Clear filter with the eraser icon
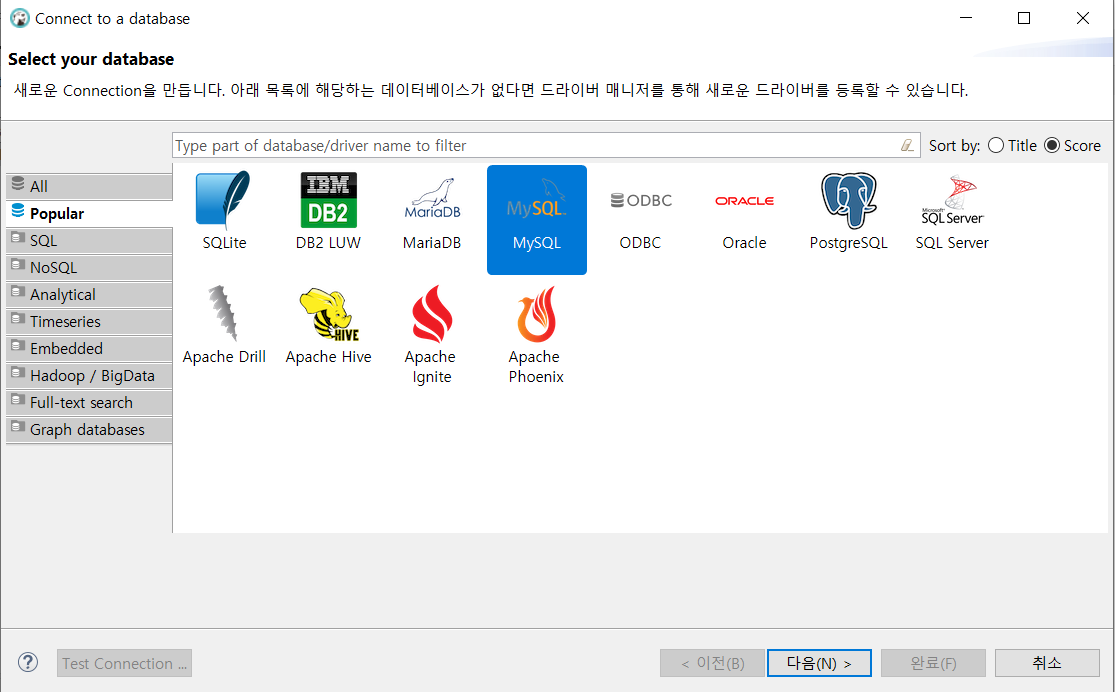 (907, 145)
